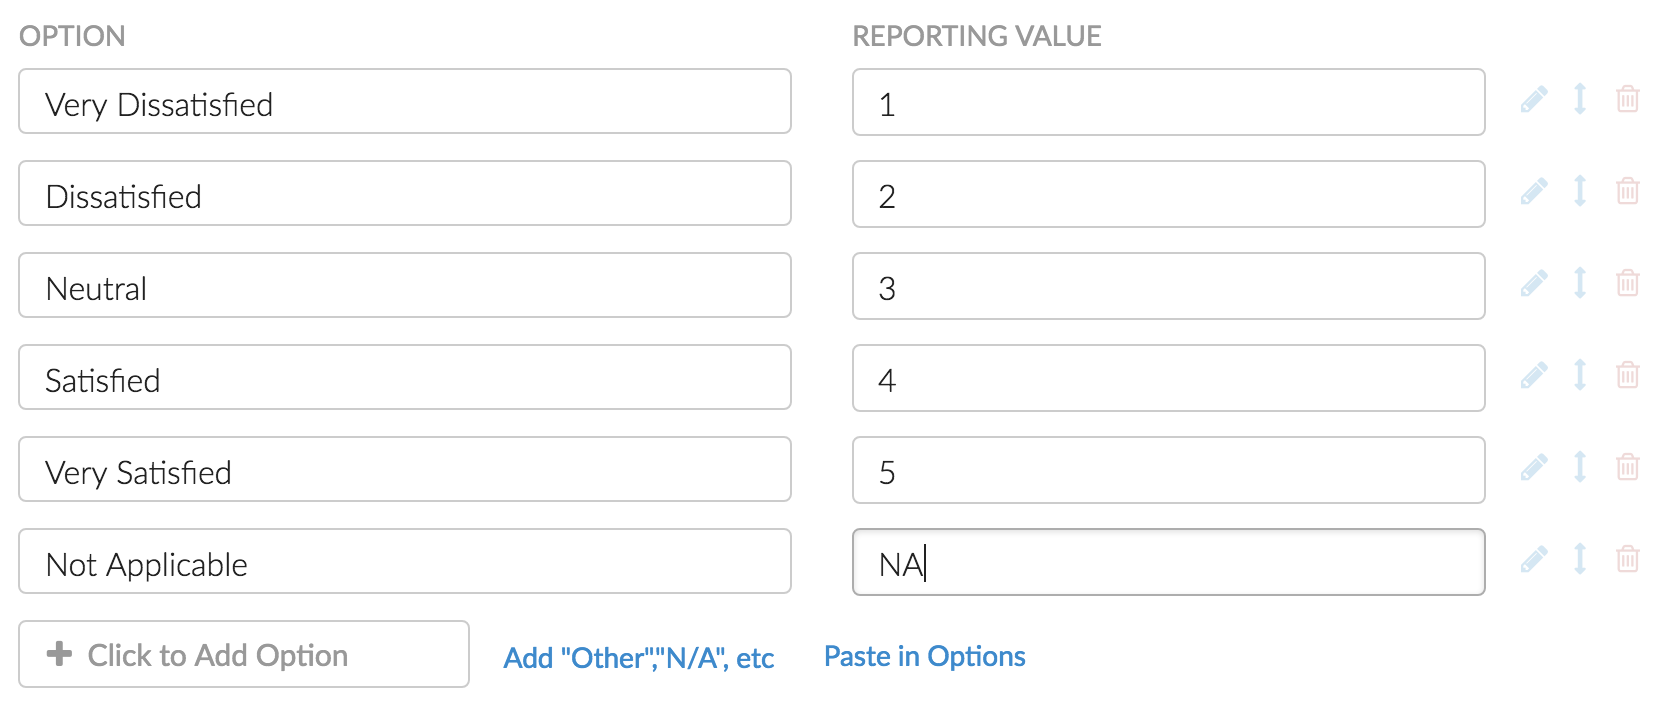Click the reorder arrows for Not Applicable
This screenshot has height=710, width=1654.
tap(1580, 559)
